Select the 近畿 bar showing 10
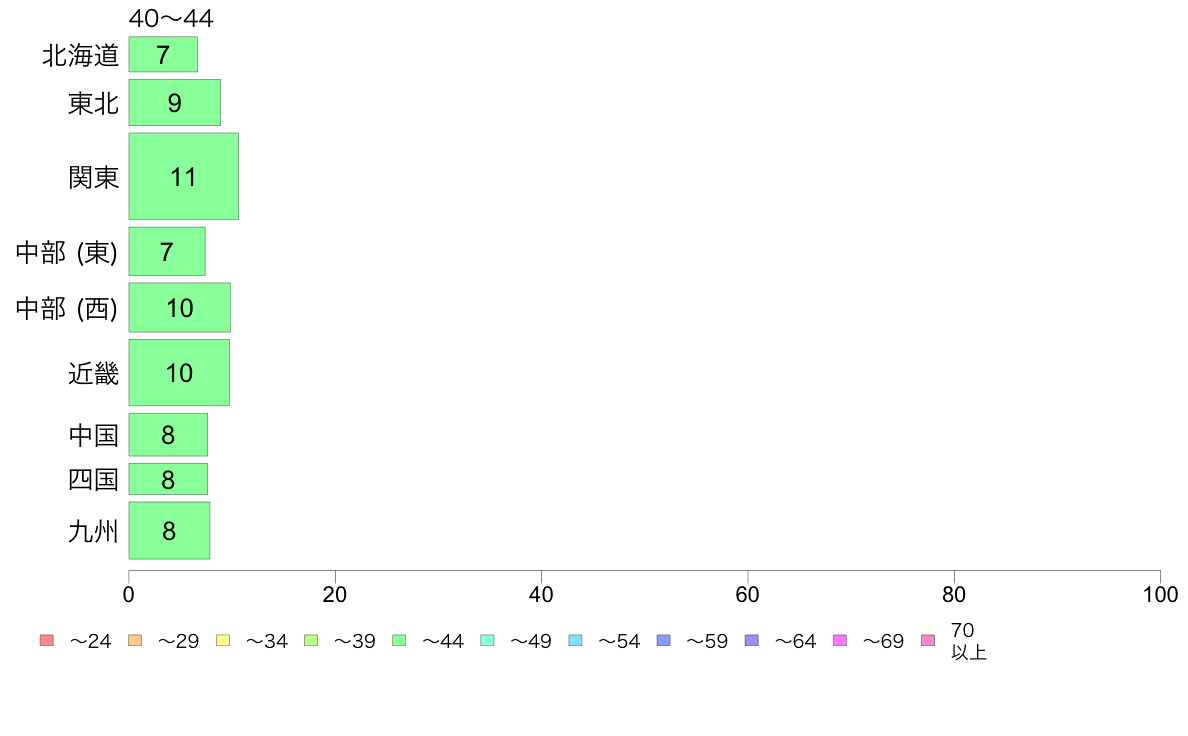The width and height of the screenshot is (1188, 736). [x=179, y=373]
